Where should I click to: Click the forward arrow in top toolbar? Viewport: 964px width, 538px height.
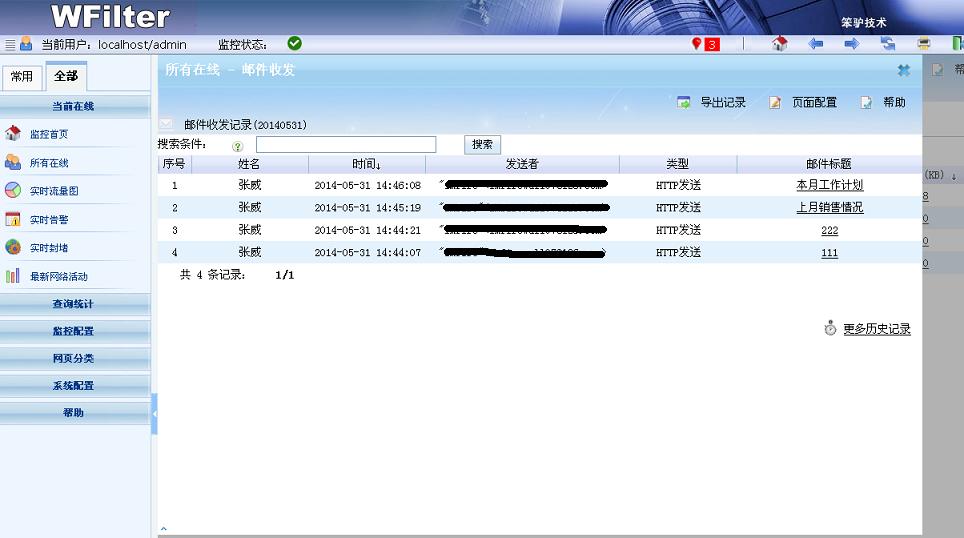[x=851, y=44]
